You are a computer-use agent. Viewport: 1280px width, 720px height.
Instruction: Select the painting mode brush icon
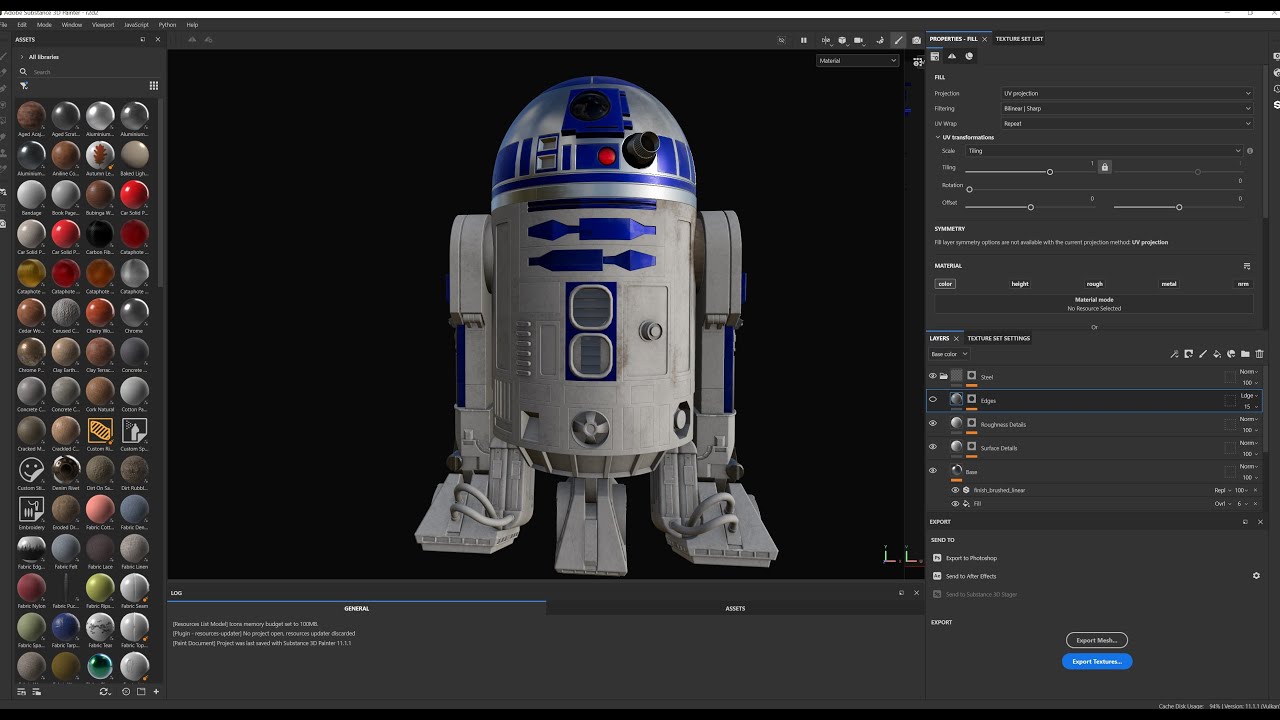pyautogui.click(x=898, y=40)
